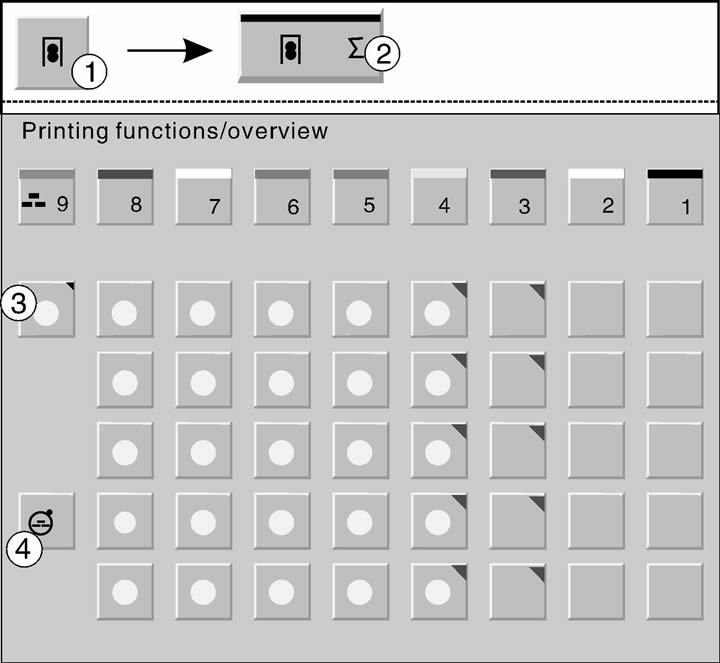The image size is (720, 663).
Task: Toggle first-row function with corner mark under unit 4
Action: pos(439,309)
